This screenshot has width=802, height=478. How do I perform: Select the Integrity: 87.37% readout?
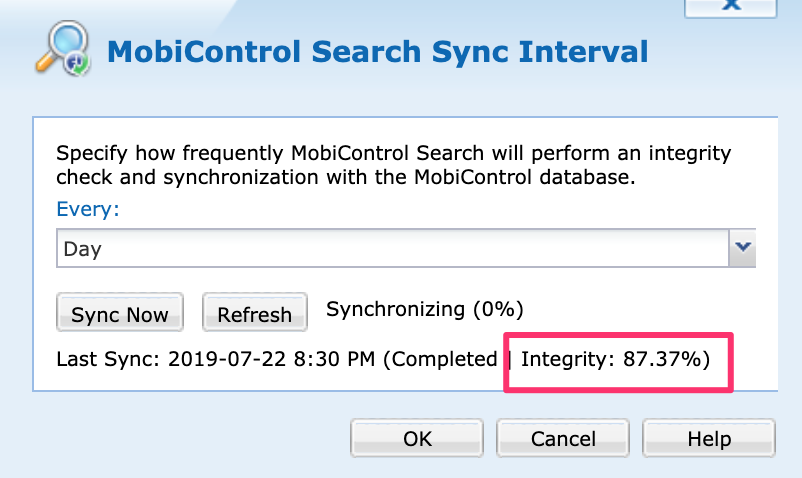tap(615, 359)
